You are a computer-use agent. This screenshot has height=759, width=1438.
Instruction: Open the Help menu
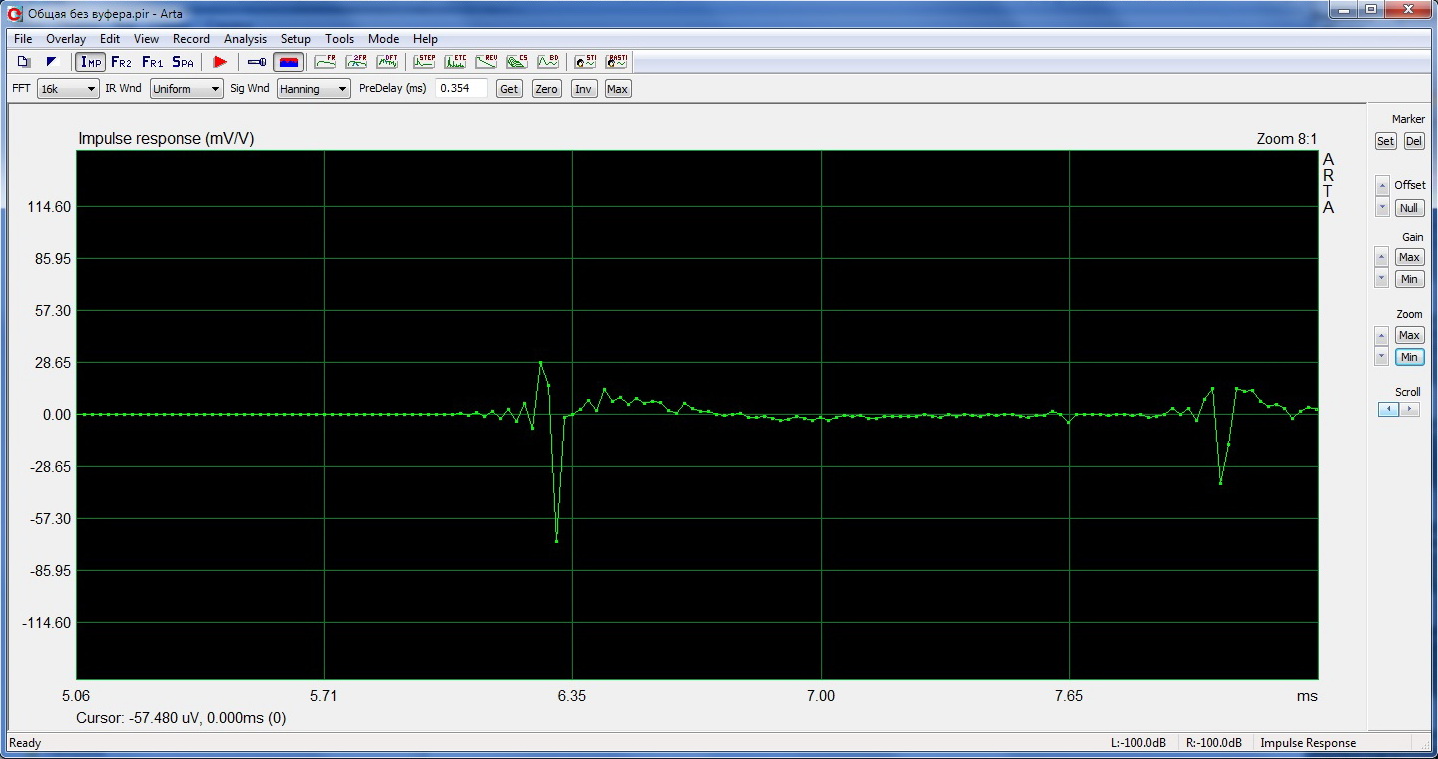tap(425, 39)
